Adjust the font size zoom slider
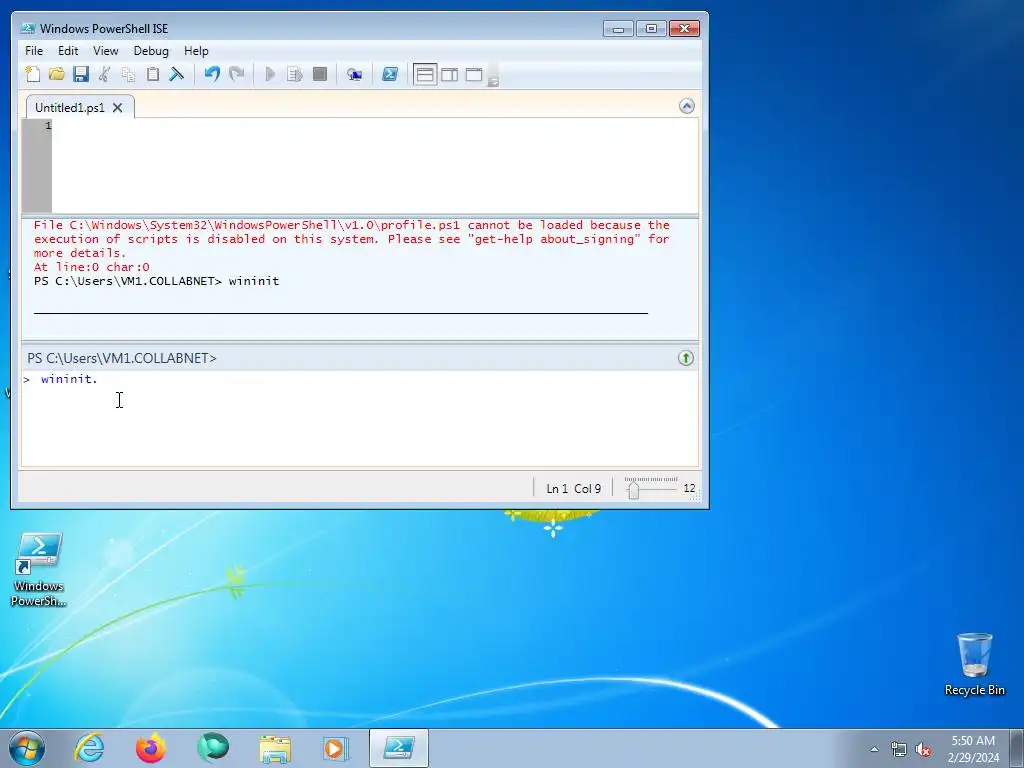The height and width of the screenshot is (768, 1024). [633, 488]
